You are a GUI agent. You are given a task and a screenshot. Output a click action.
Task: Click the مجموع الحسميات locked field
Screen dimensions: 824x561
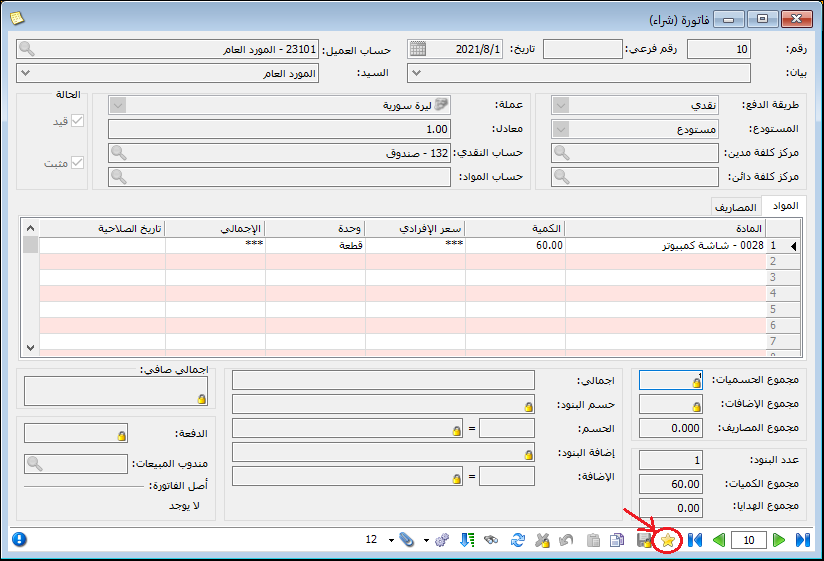click(x=671, y=380)
